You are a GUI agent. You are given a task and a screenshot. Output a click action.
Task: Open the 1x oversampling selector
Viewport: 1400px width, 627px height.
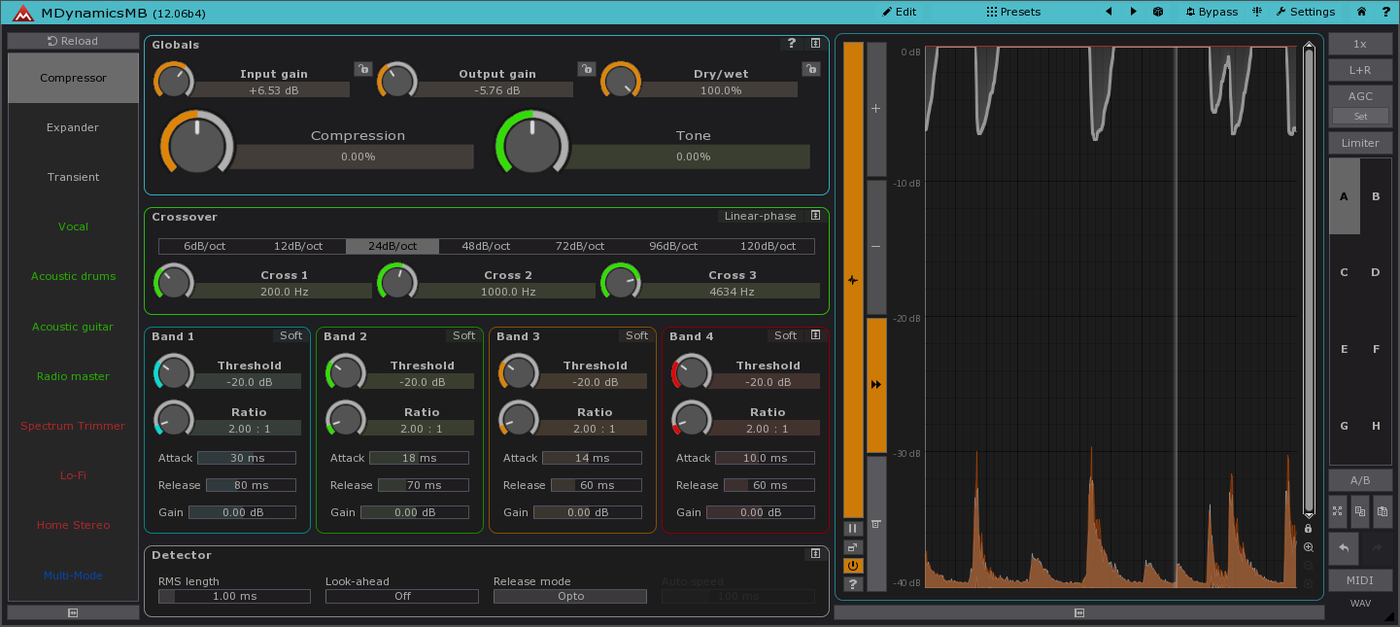coord(1360,44)
